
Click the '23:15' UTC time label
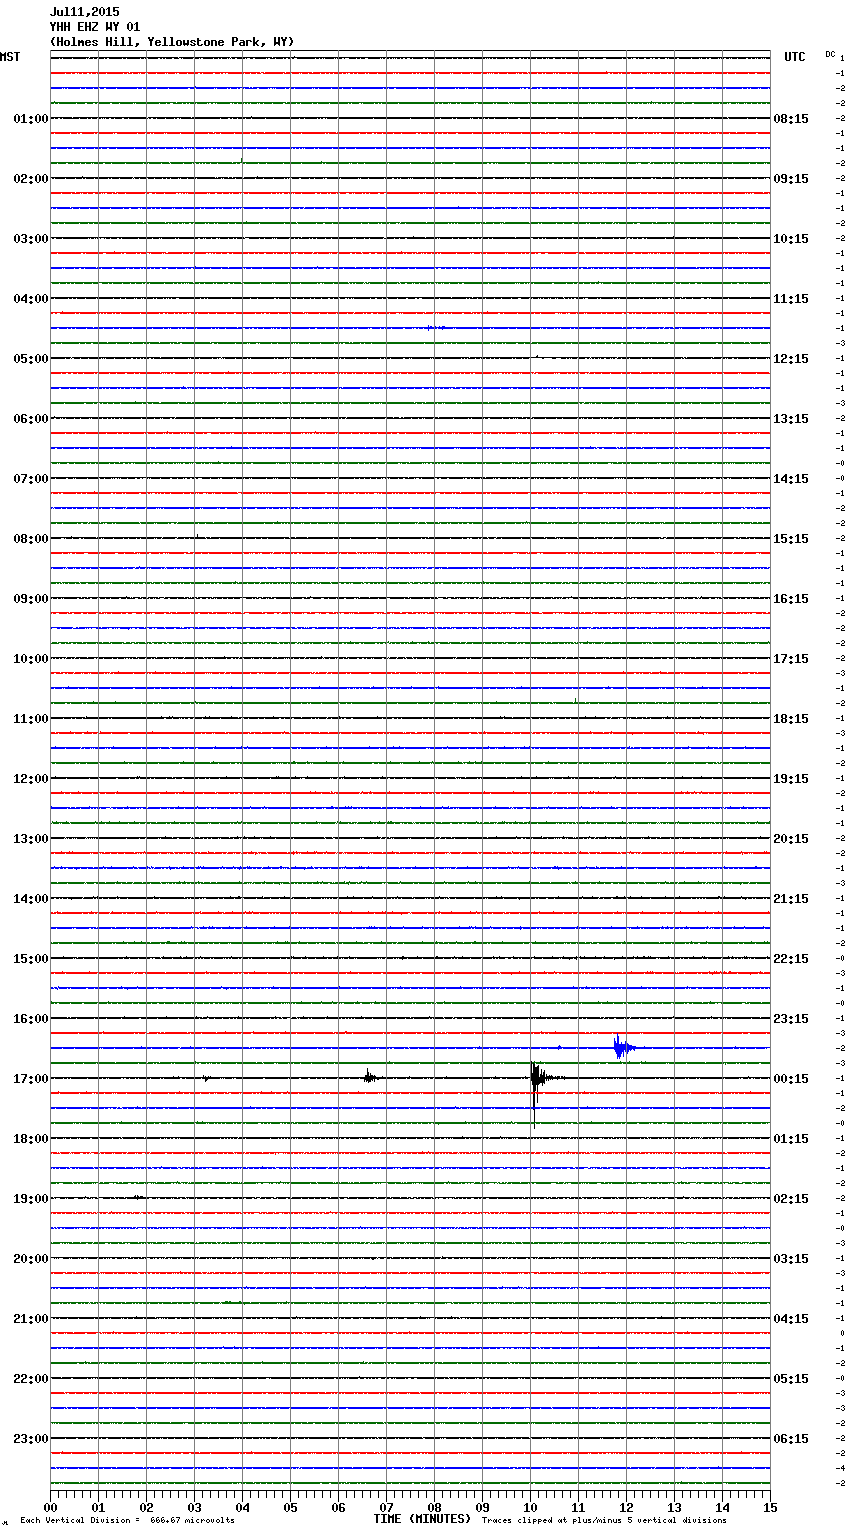791,1019
